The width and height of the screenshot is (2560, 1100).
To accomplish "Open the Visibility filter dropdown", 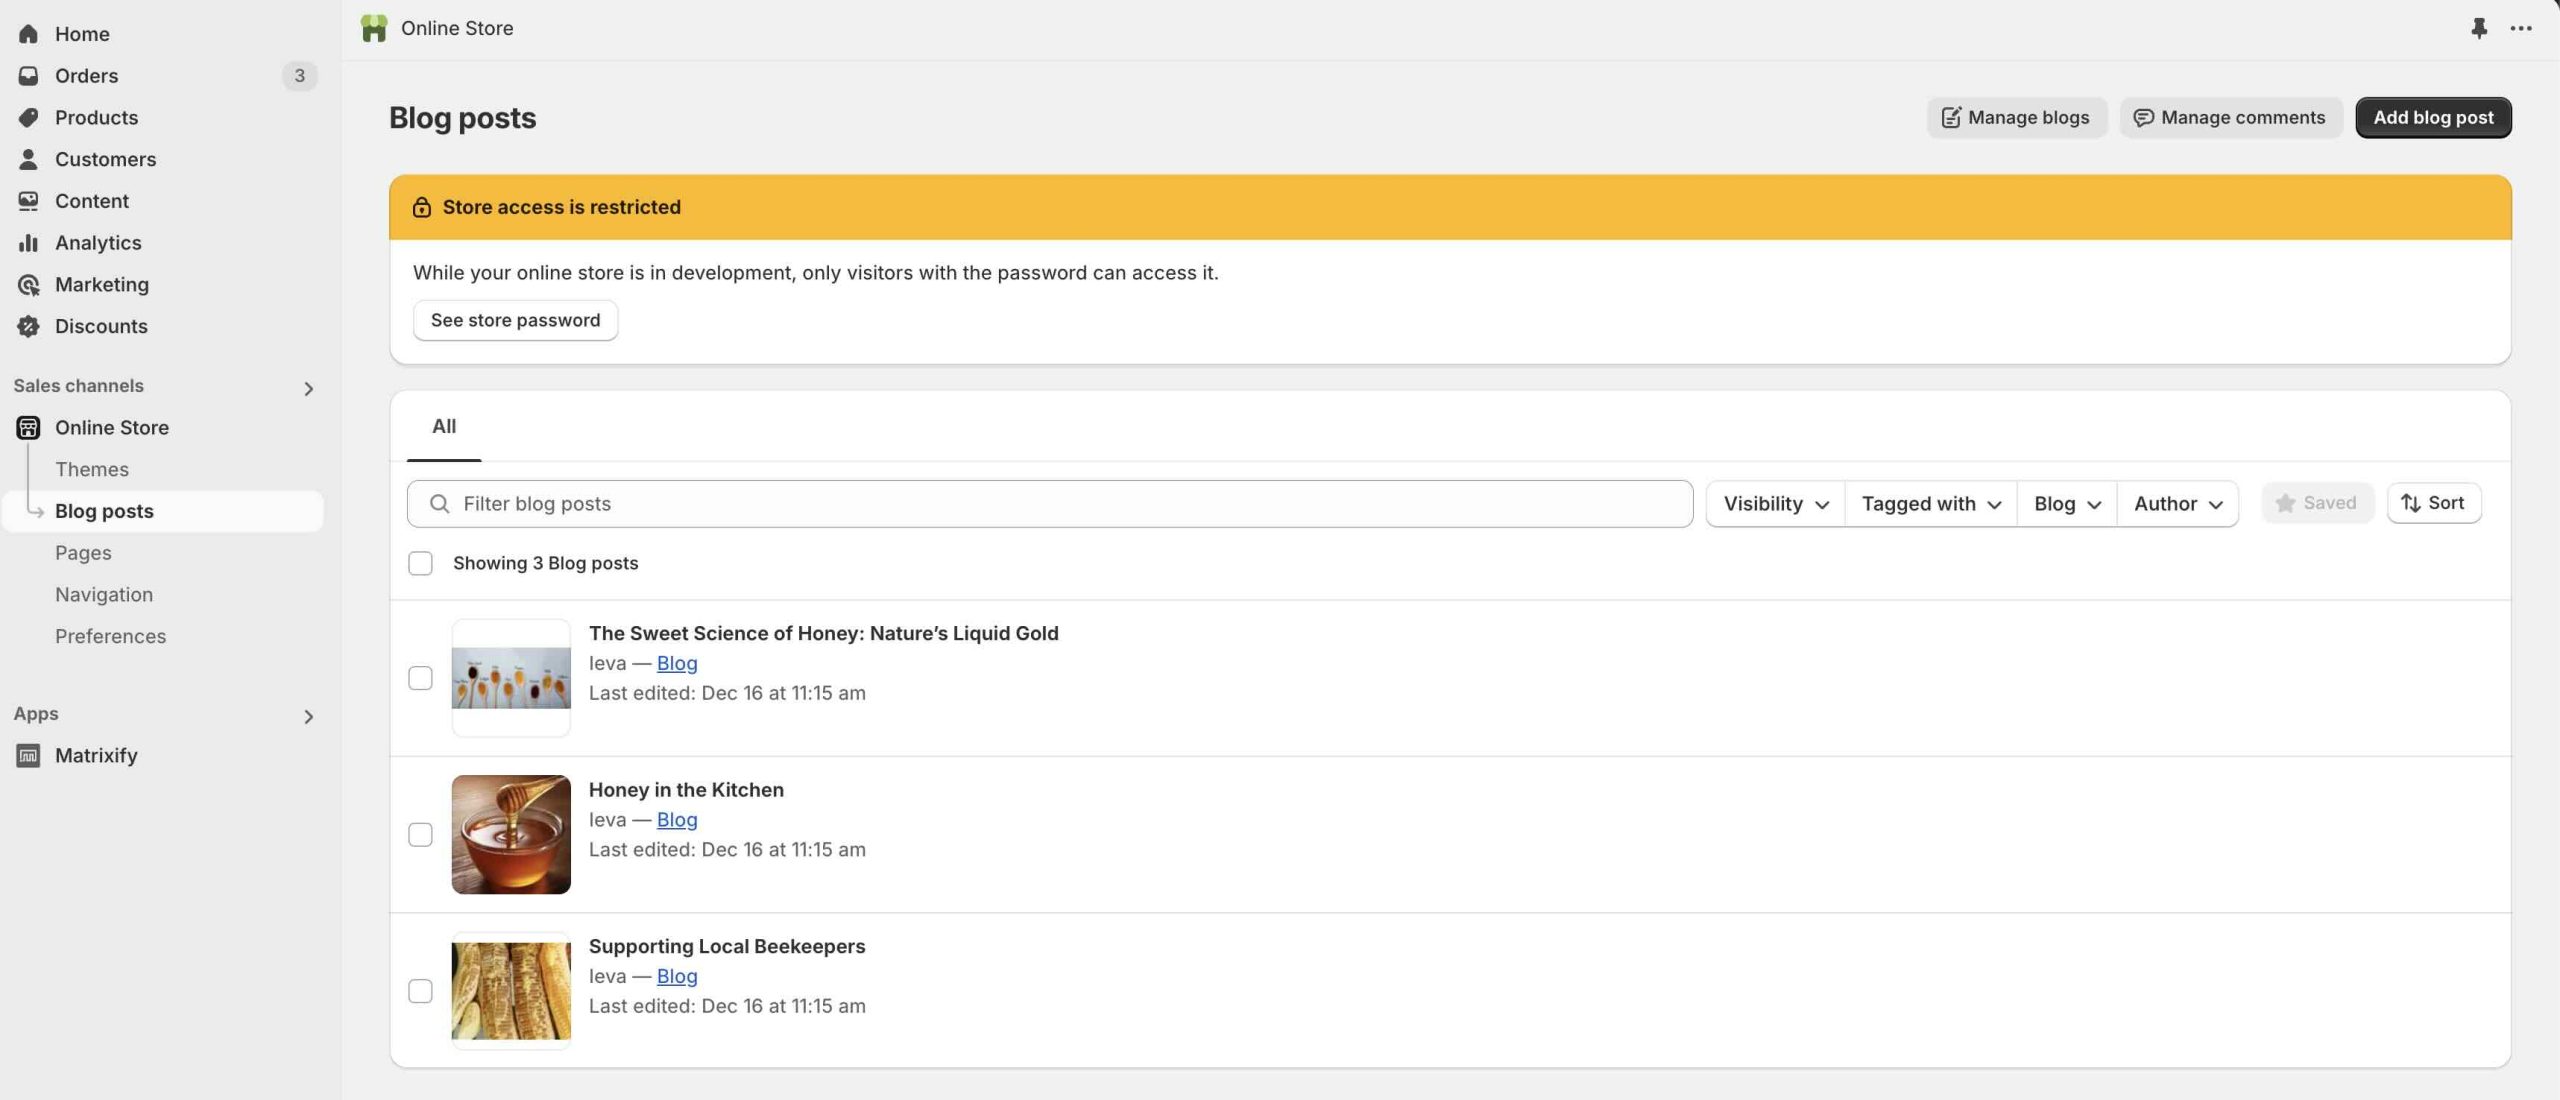I will pos(1775,504).
